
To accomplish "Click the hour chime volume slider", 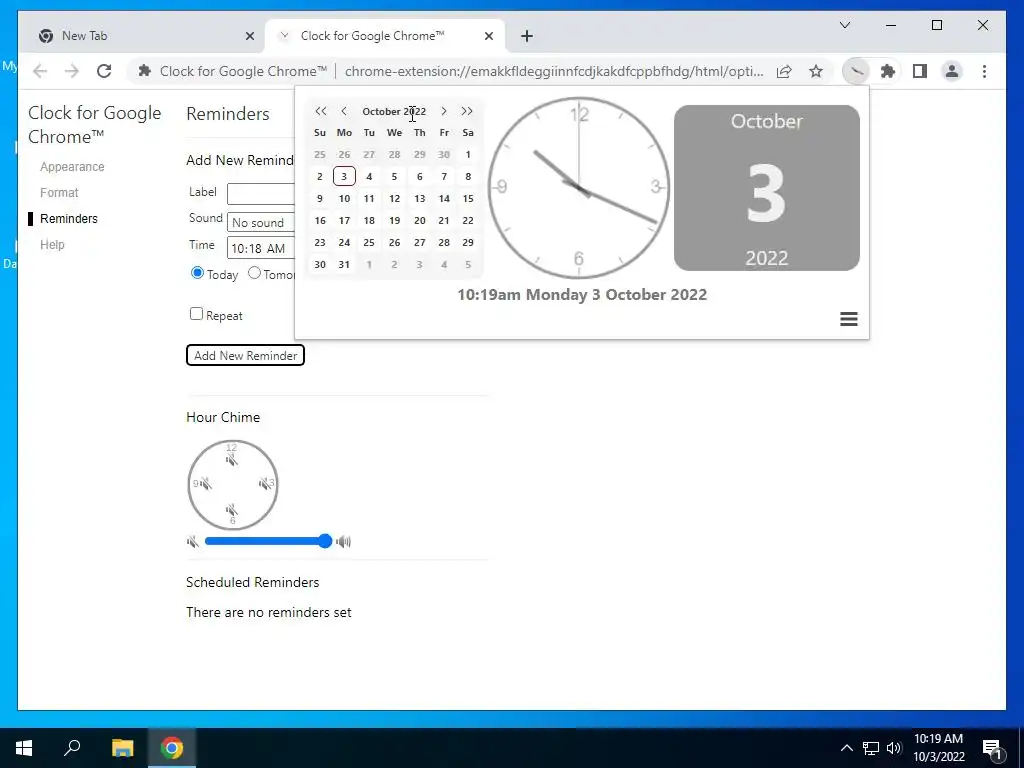I will coord(268,541).
